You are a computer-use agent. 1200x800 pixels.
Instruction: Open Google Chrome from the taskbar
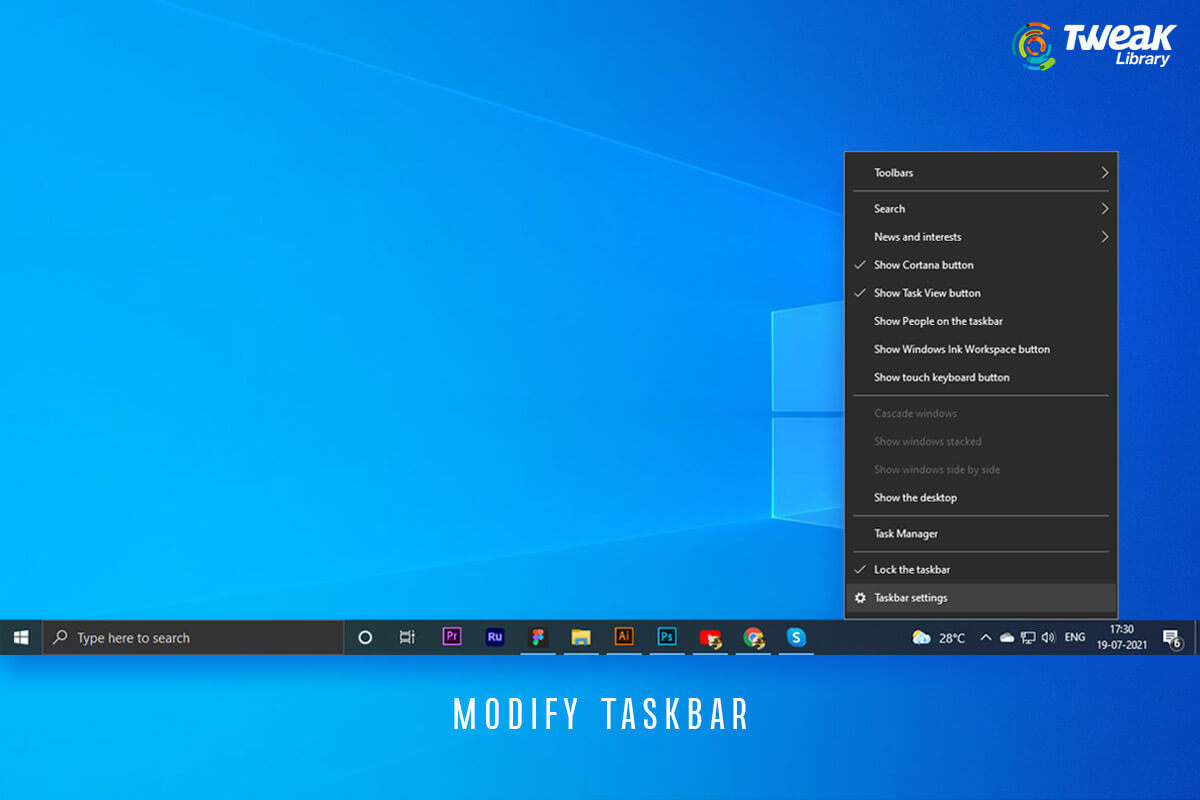click(x=752, y=637)
